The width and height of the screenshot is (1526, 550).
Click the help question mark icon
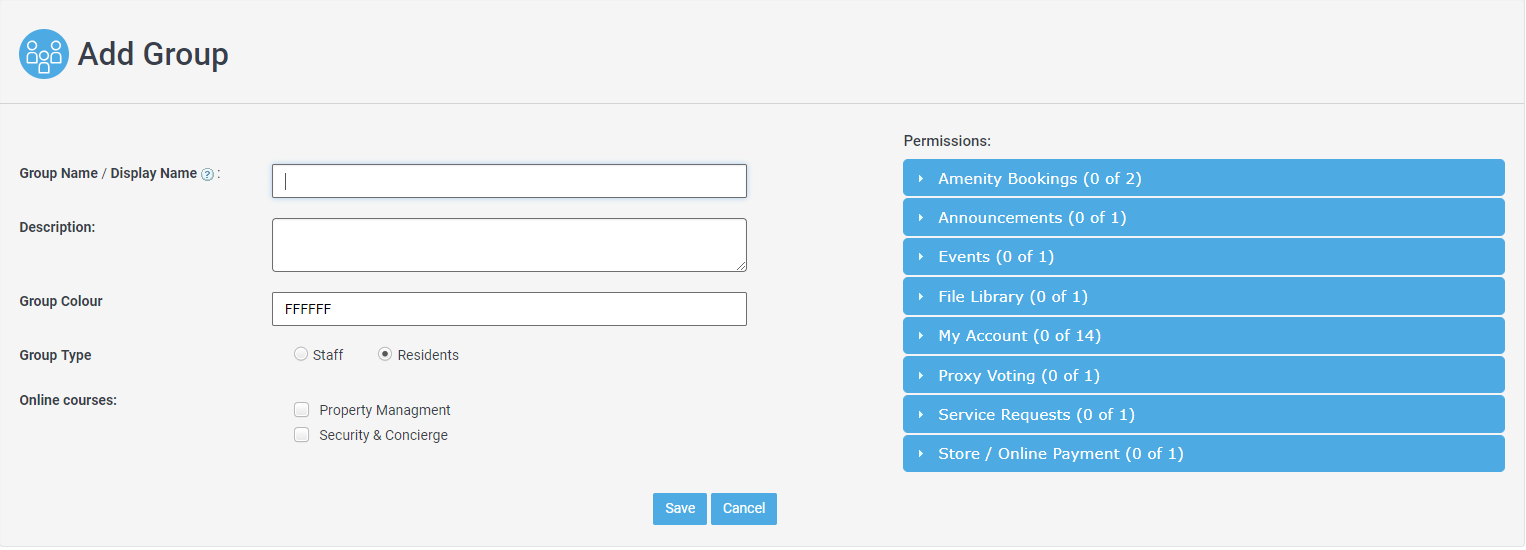tap(207, 174)
